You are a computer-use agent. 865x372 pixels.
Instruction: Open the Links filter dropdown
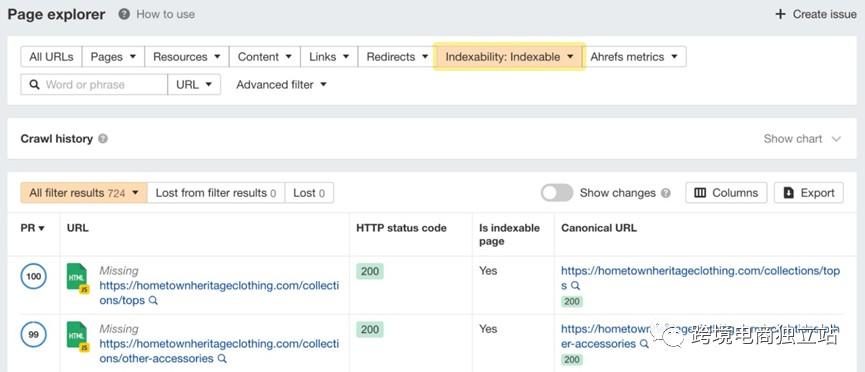(329, 57)
